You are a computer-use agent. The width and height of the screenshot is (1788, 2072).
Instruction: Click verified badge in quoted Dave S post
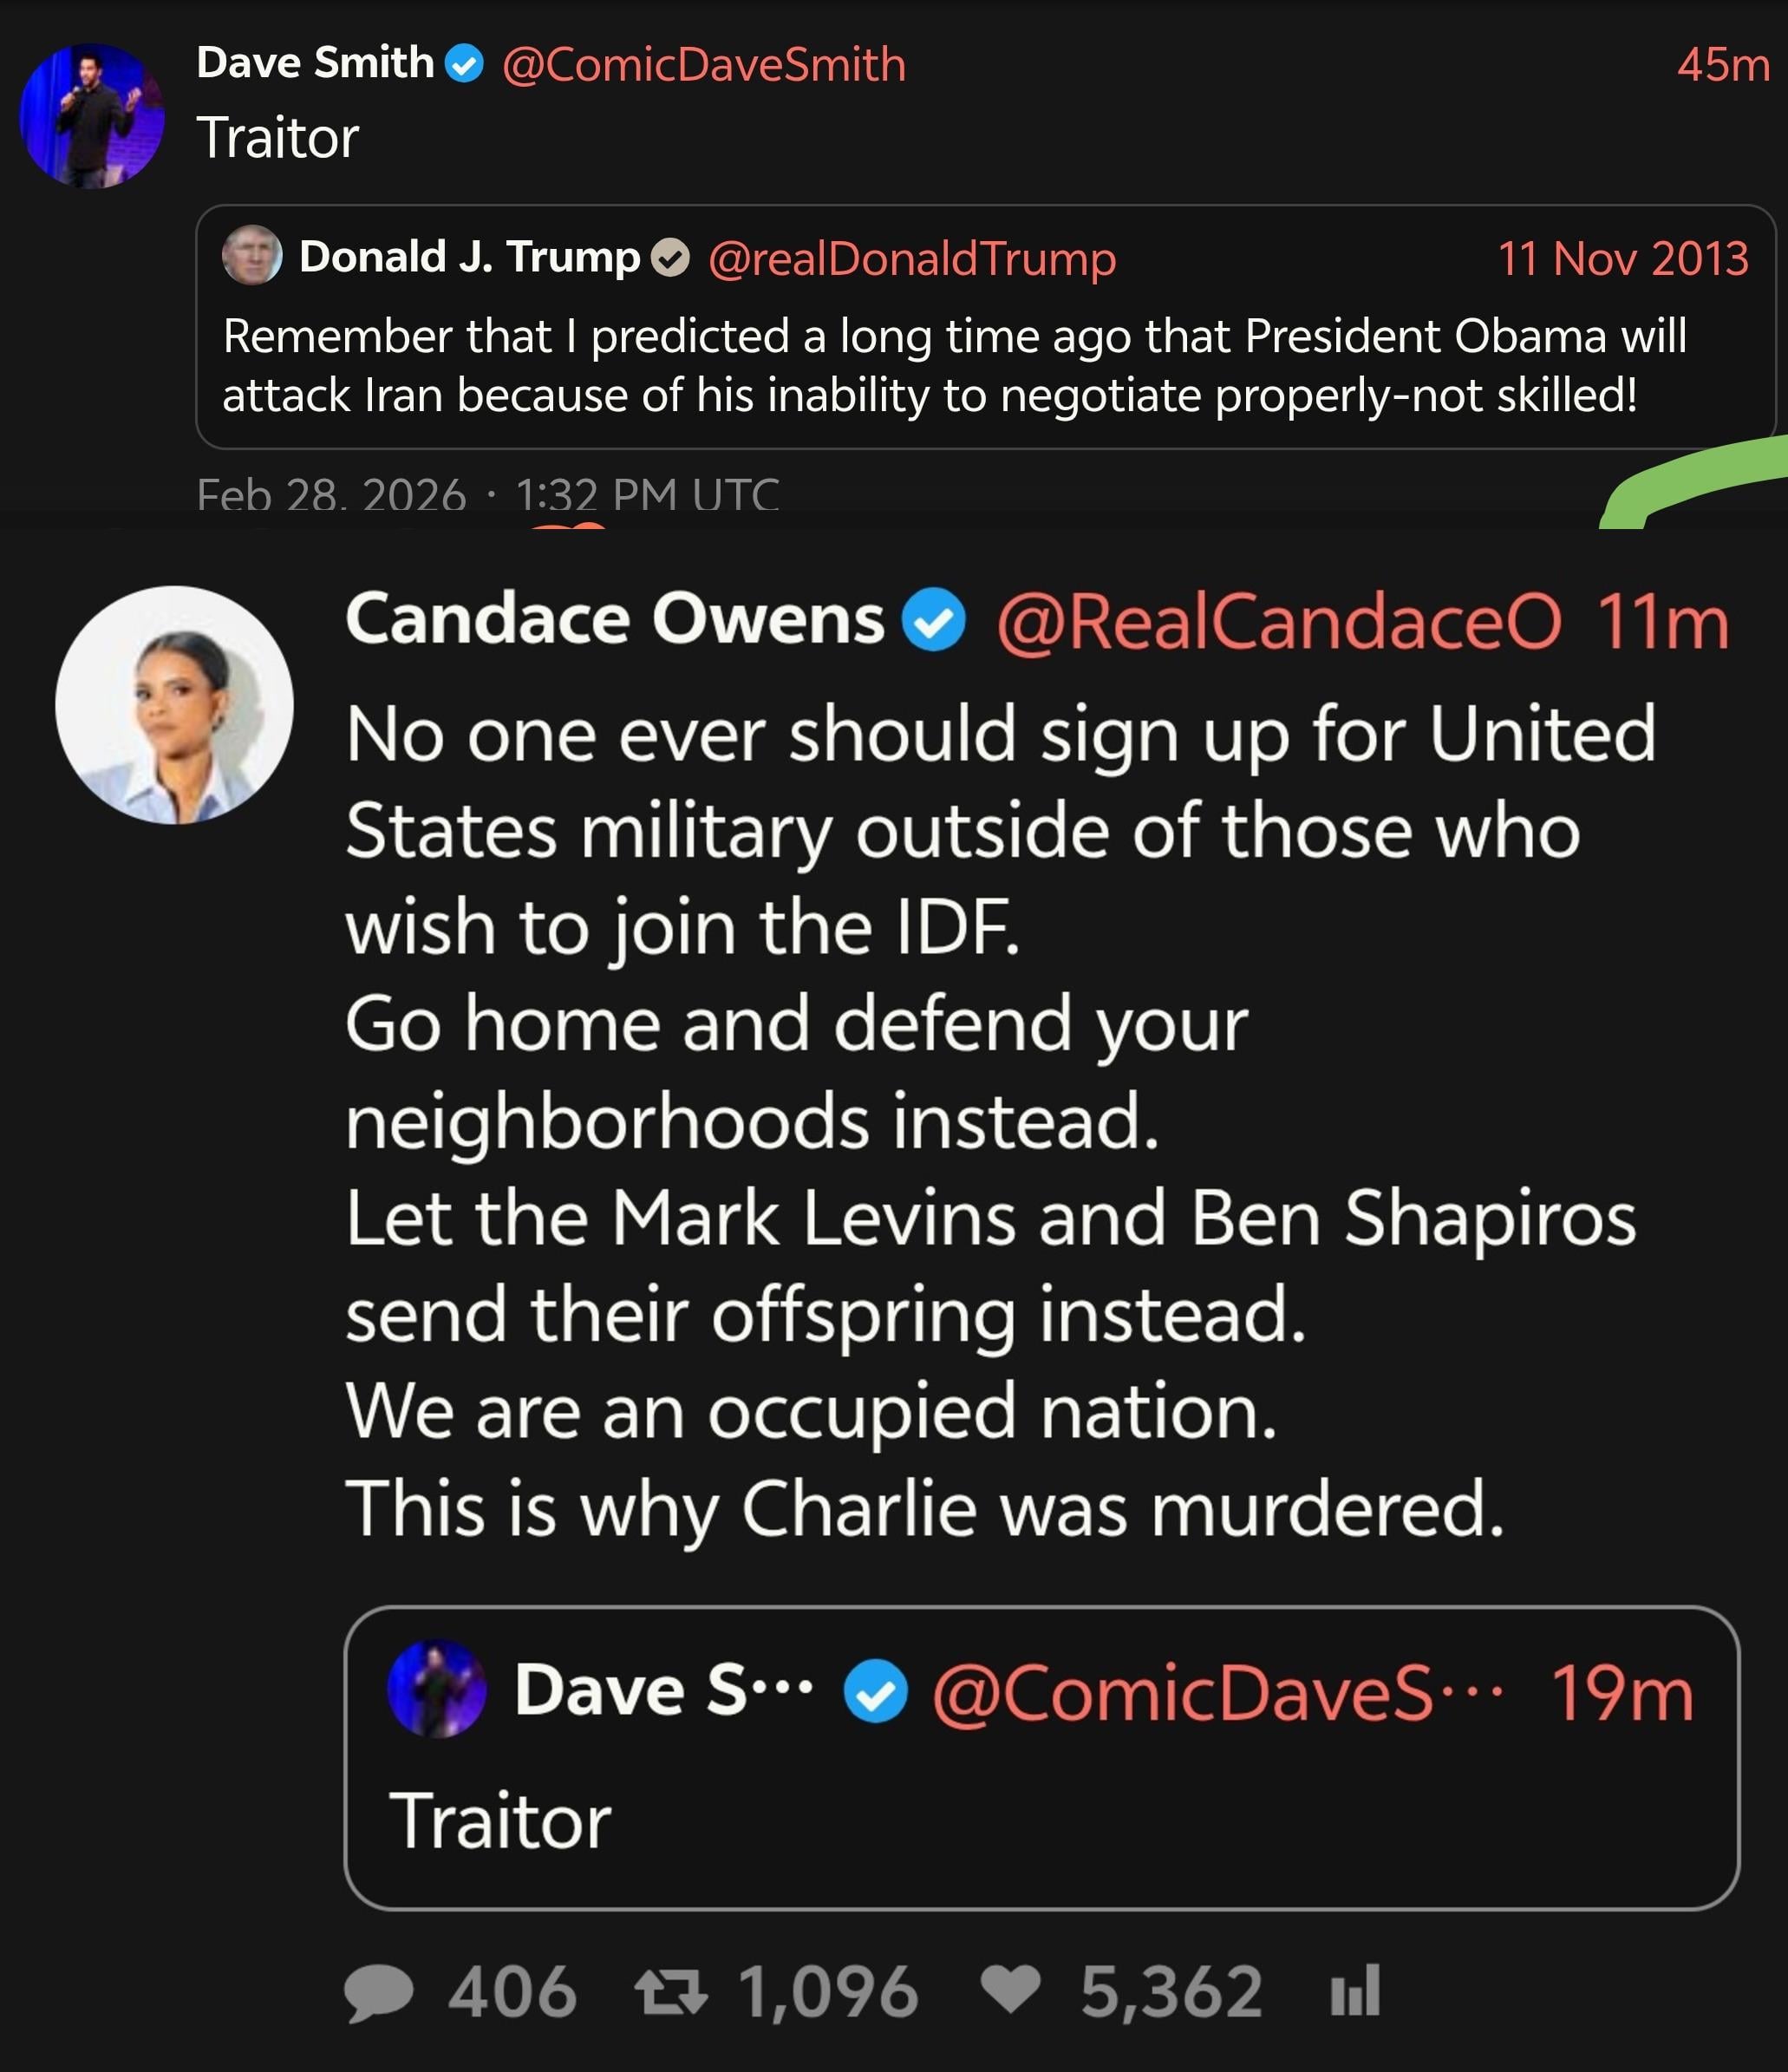(x=875, y=1693)
